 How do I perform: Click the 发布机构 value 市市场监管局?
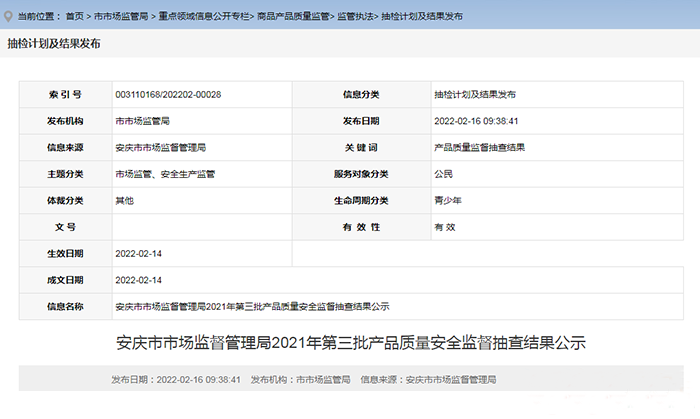tap(142, 121)
